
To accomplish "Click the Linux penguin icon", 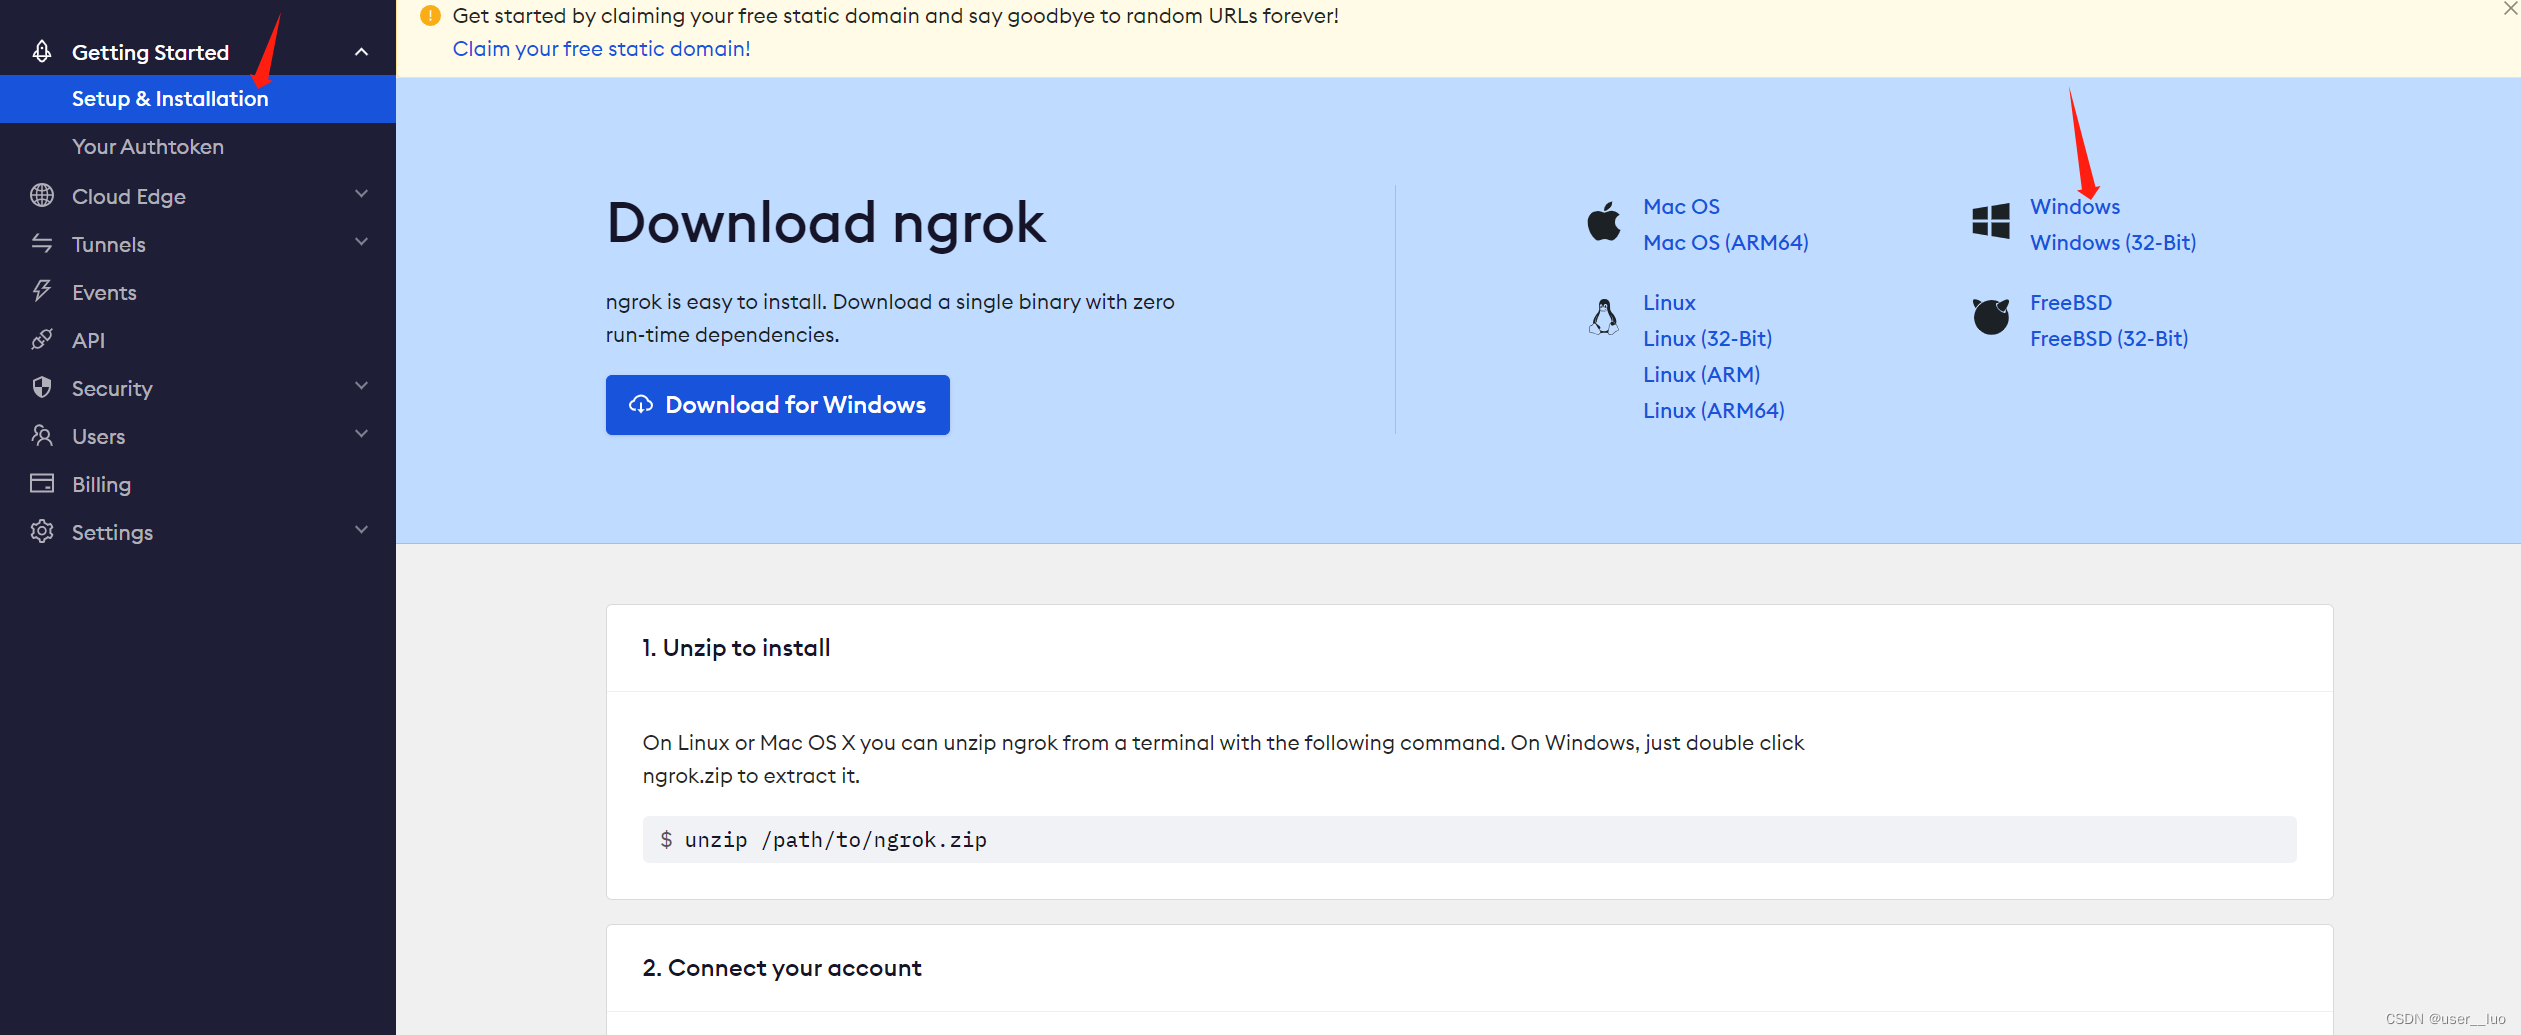I will [x=1604, y=317].
